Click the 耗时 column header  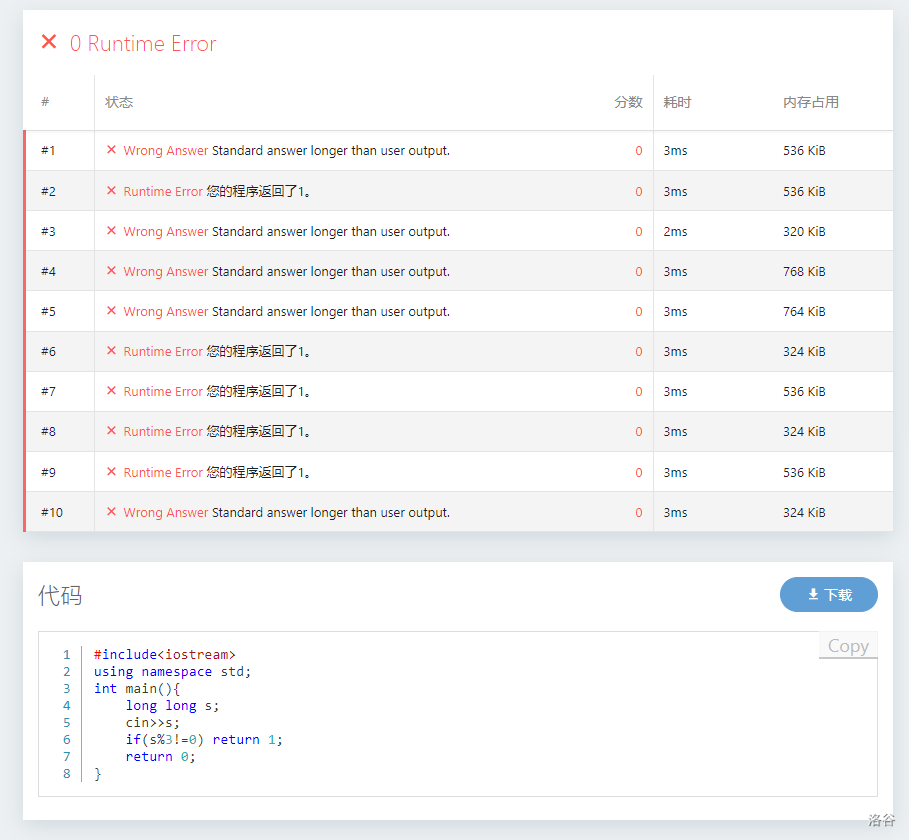point(677,102)
